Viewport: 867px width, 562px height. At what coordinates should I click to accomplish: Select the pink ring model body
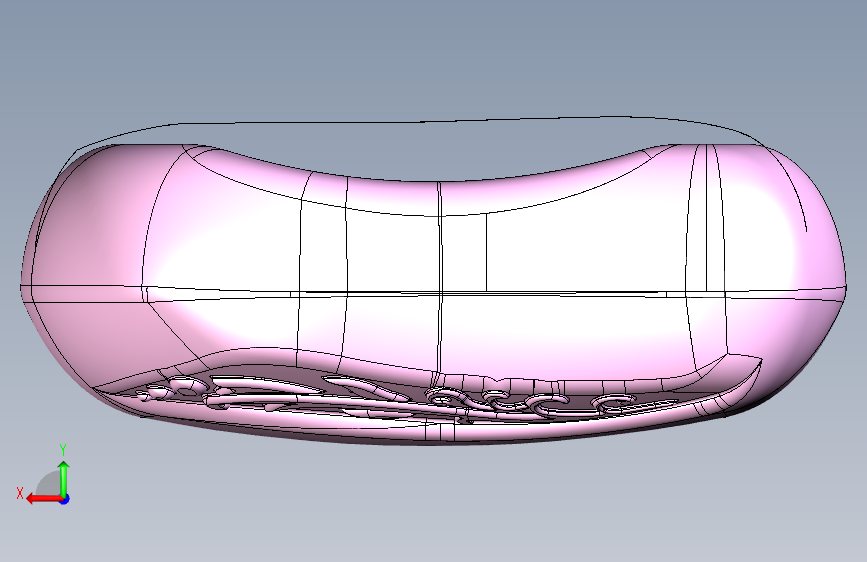pos(434,293)
